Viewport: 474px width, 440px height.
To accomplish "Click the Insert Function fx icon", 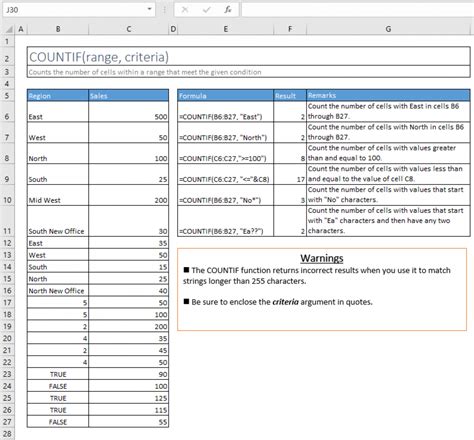I will 228,10.
